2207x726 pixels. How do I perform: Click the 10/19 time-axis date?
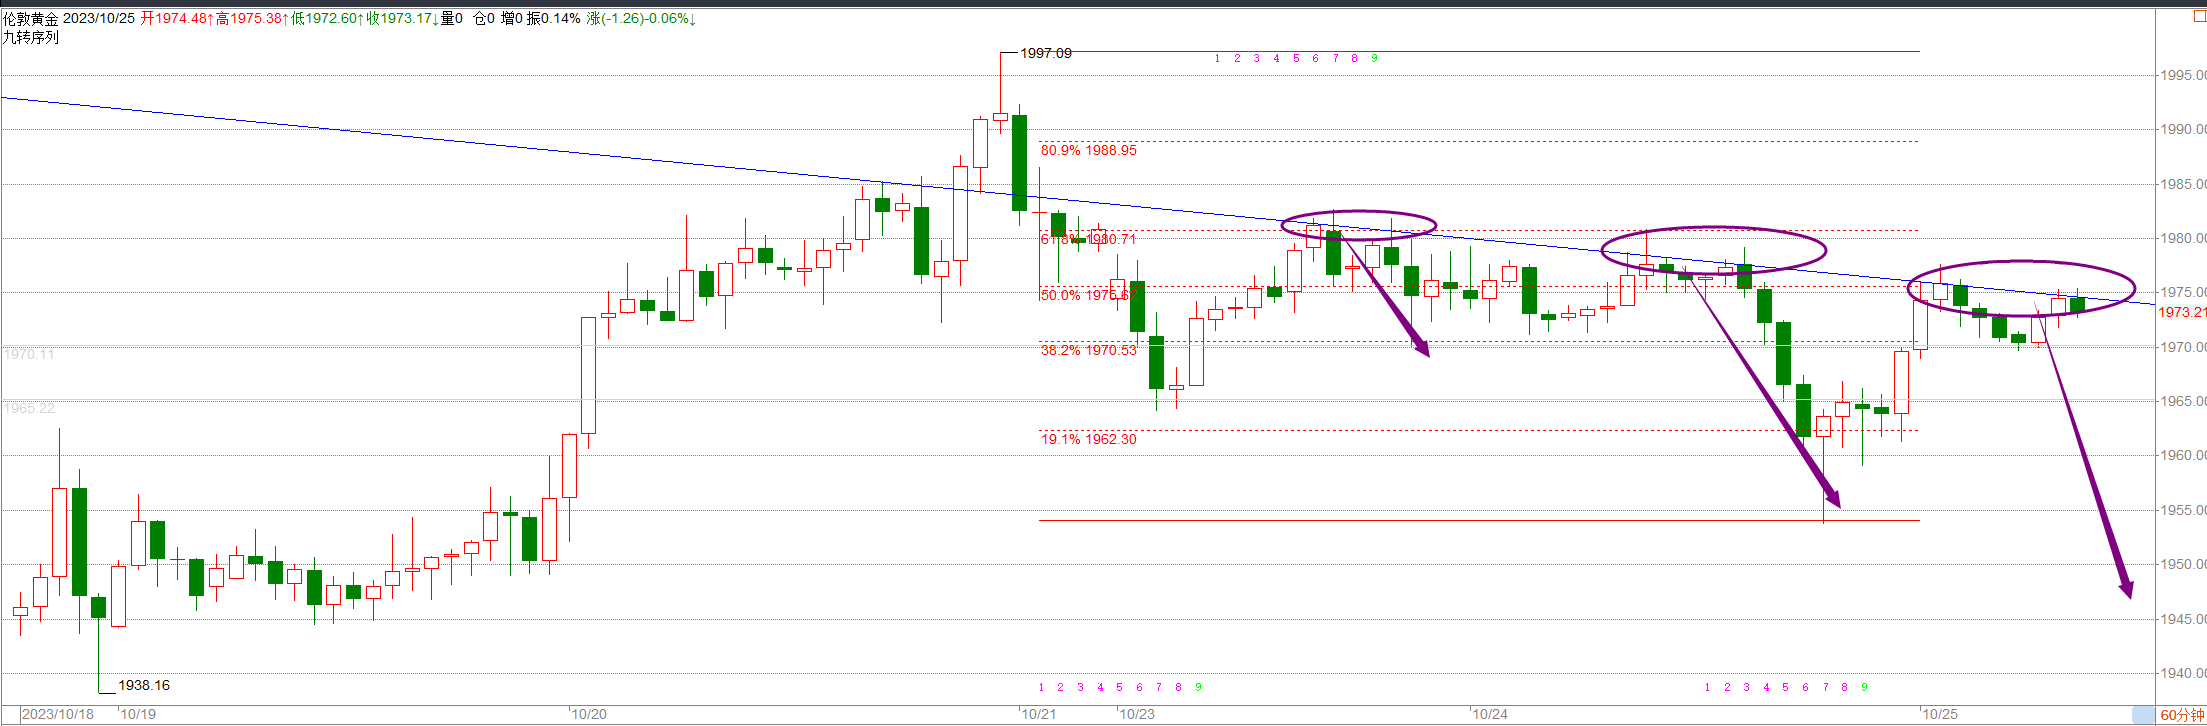(x=137, y=714)
